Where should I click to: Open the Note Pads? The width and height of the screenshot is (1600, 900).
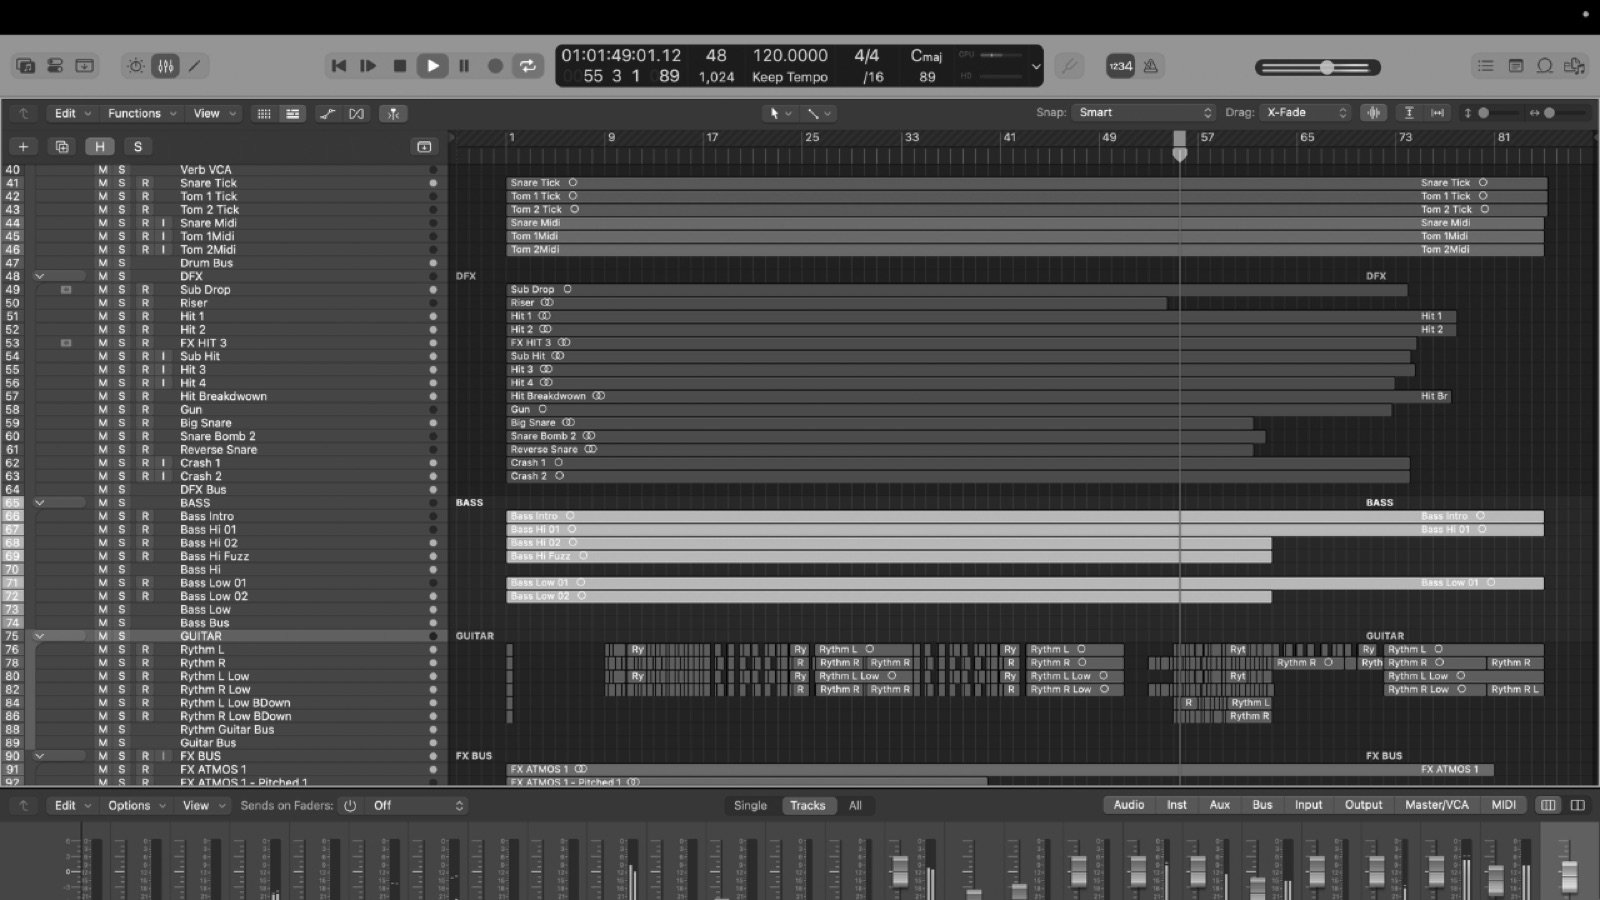pyautogui.click(x=1516, y=66)
